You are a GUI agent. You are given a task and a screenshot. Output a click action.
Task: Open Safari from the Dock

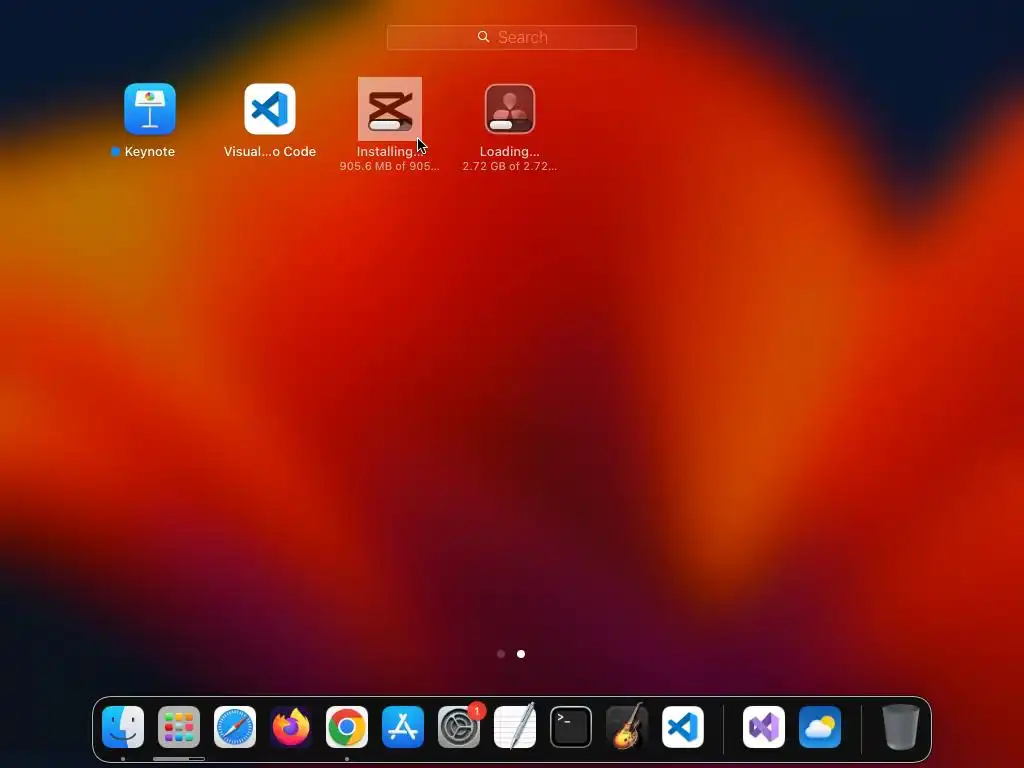coord(235,727)
